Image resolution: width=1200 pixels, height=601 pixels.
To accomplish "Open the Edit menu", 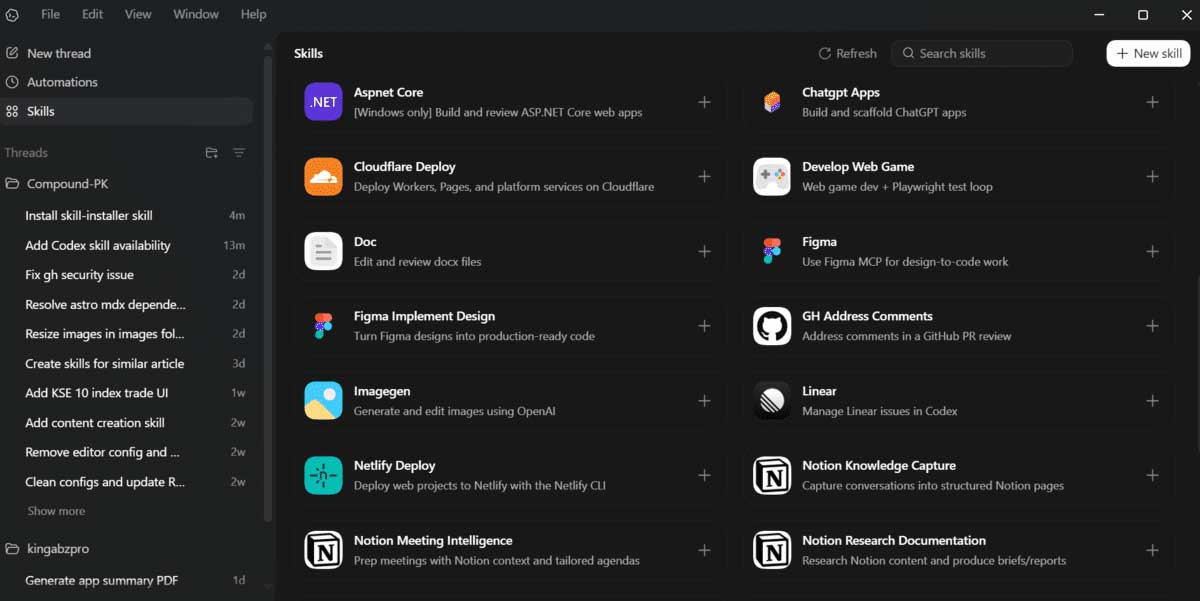I will click(x=92, y=14).
